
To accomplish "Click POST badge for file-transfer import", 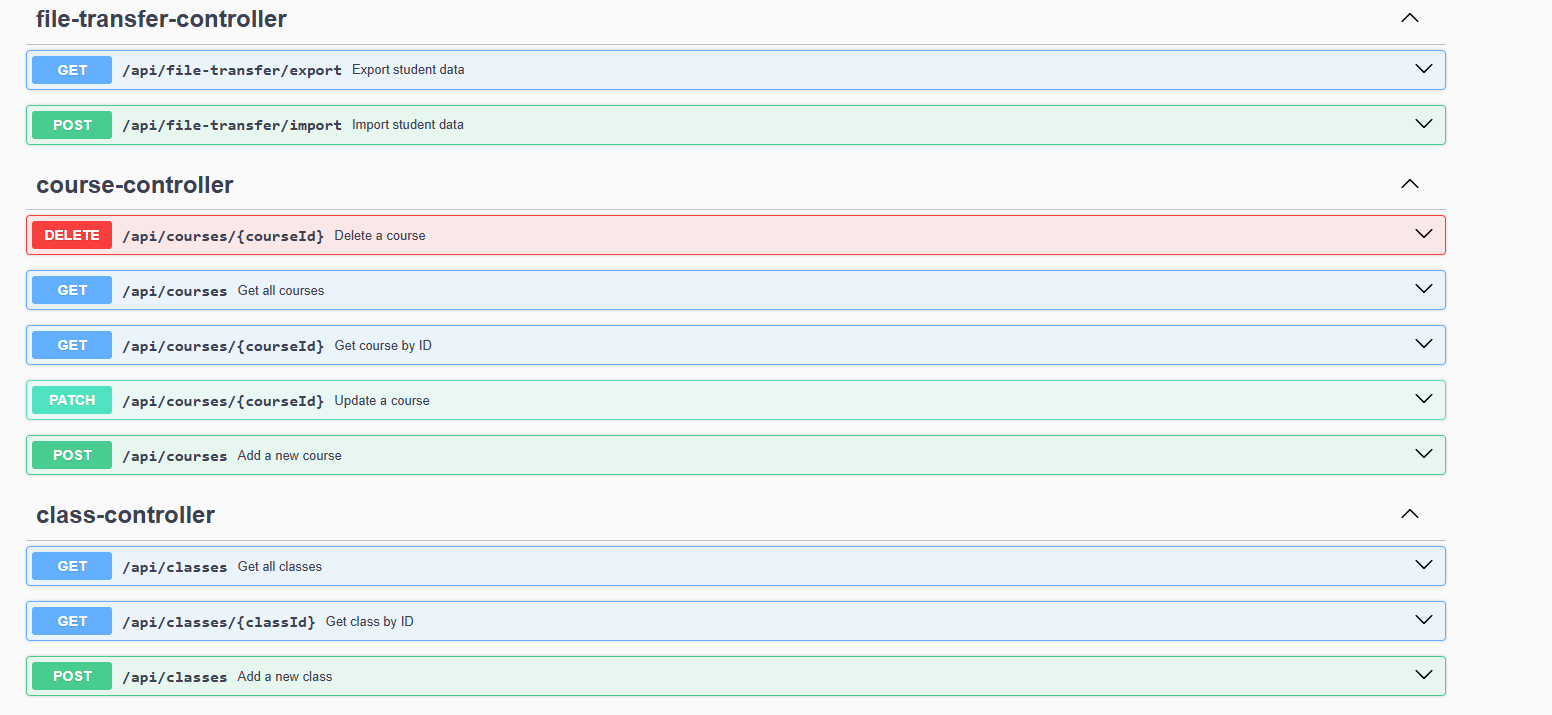I will tap(72, 125).
